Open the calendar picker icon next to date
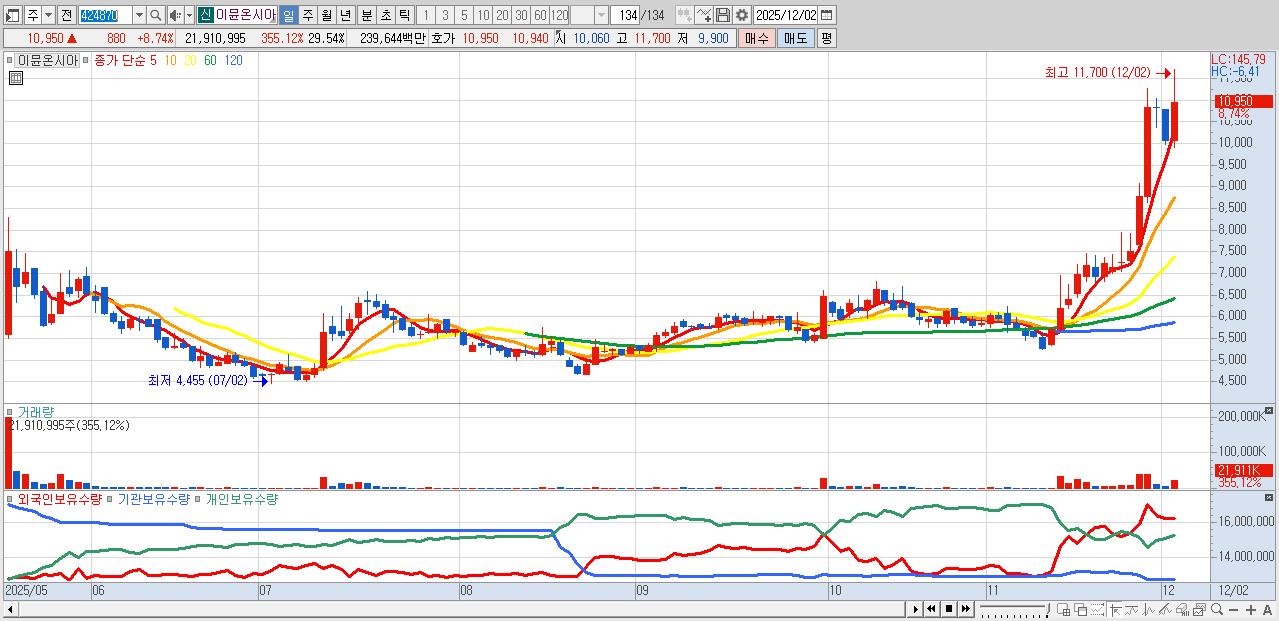1279x621 pixels. click(826, 15)
